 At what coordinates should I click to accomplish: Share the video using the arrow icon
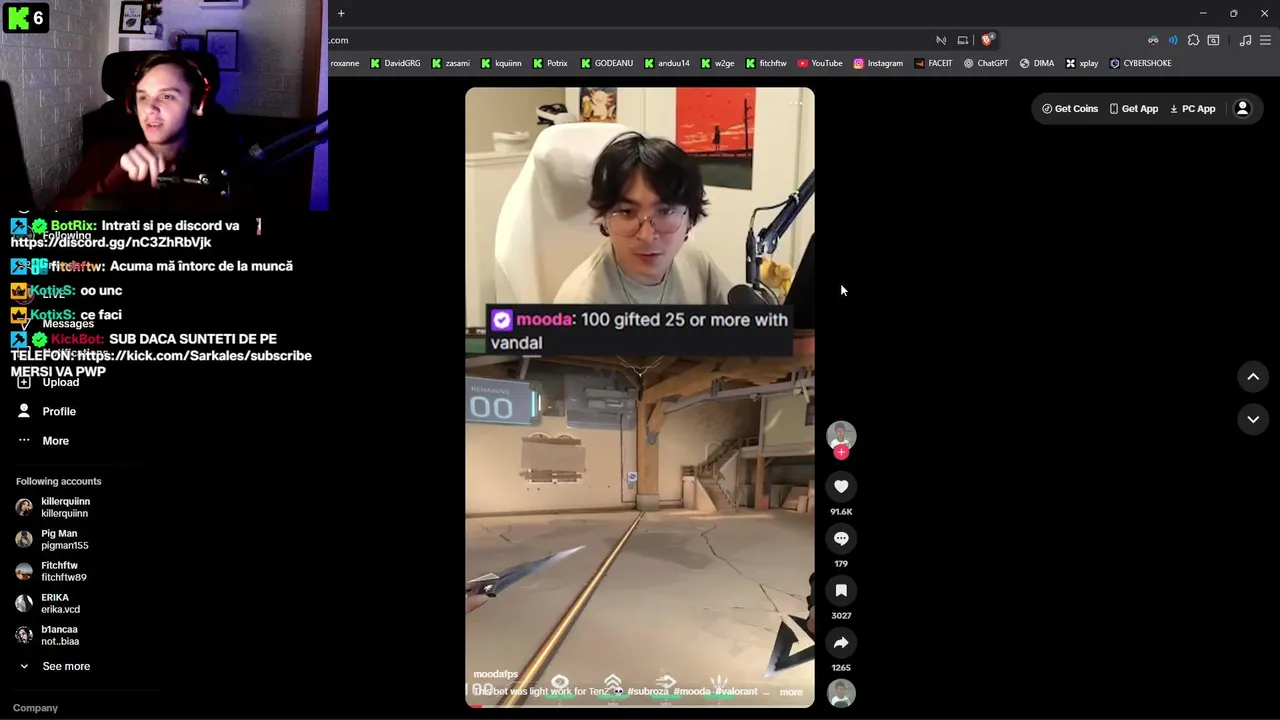[841, 643]
